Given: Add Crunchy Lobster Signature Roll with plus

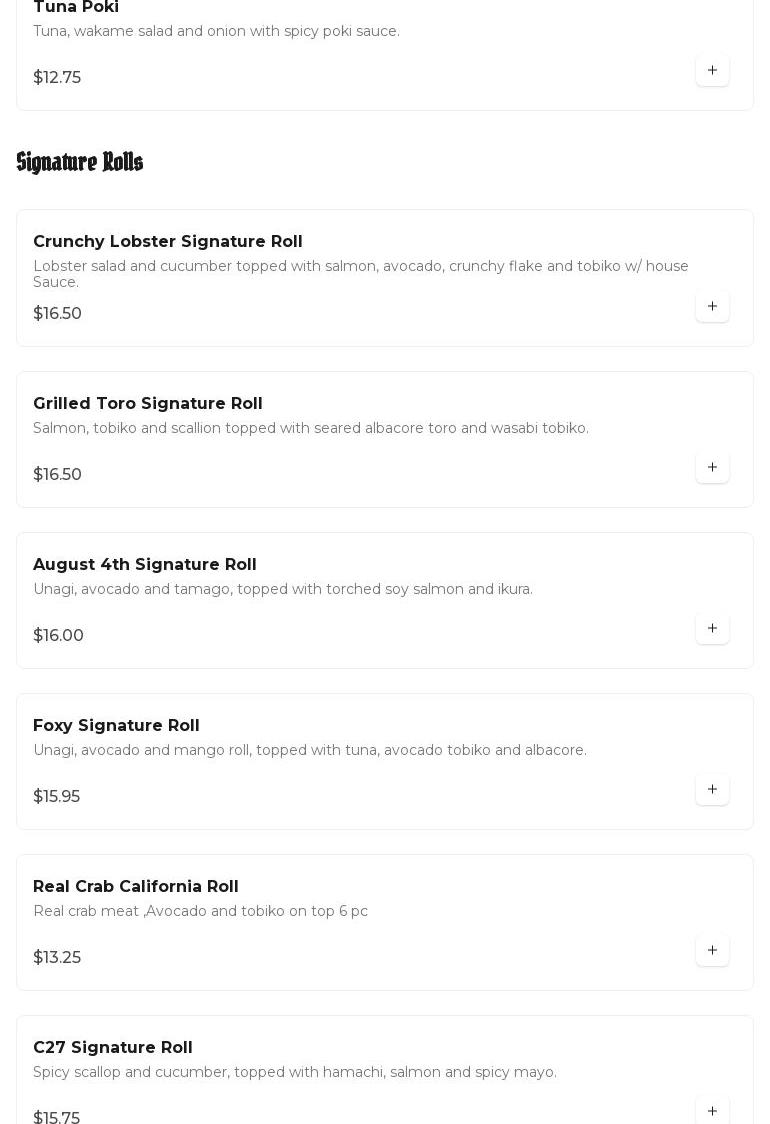Looking at the screenshot, I should [x=712, y=306].
